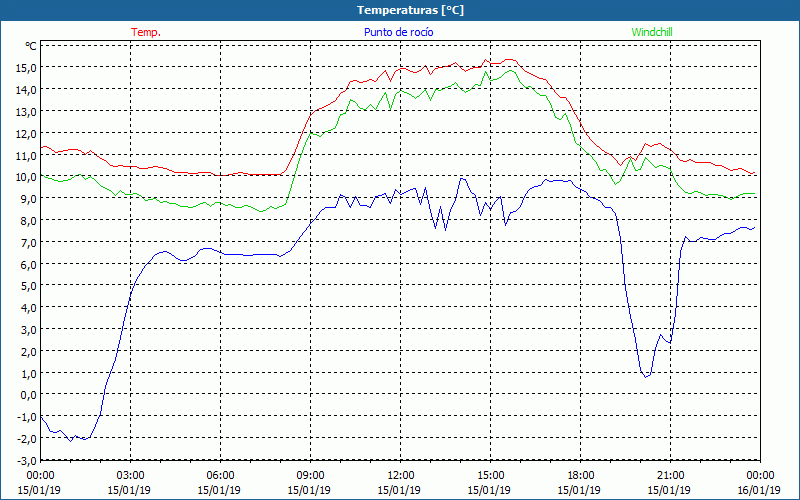Click the "15/01/19" date under 12:00

click(399, 490)
